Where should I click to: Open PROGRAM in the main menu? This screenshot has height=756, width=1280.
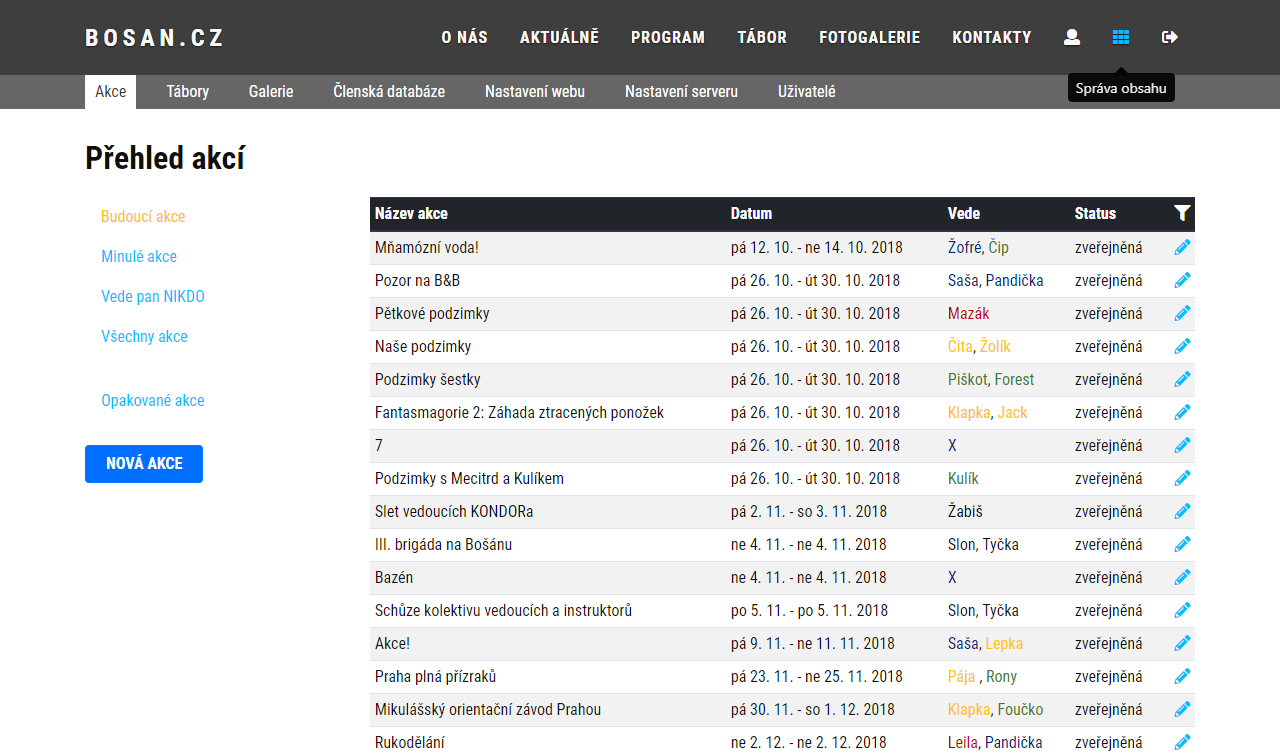pyautogui.click(x=668, y=37)
